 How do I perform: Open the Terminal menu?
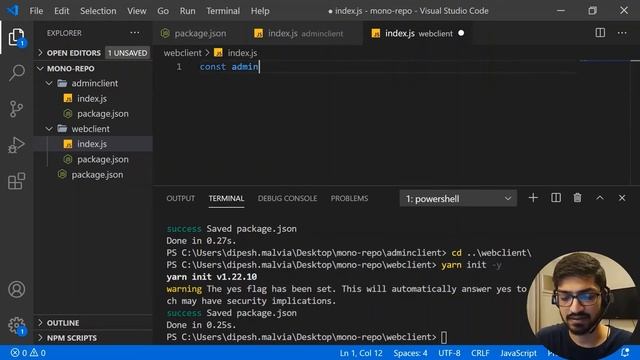[223, 11]
